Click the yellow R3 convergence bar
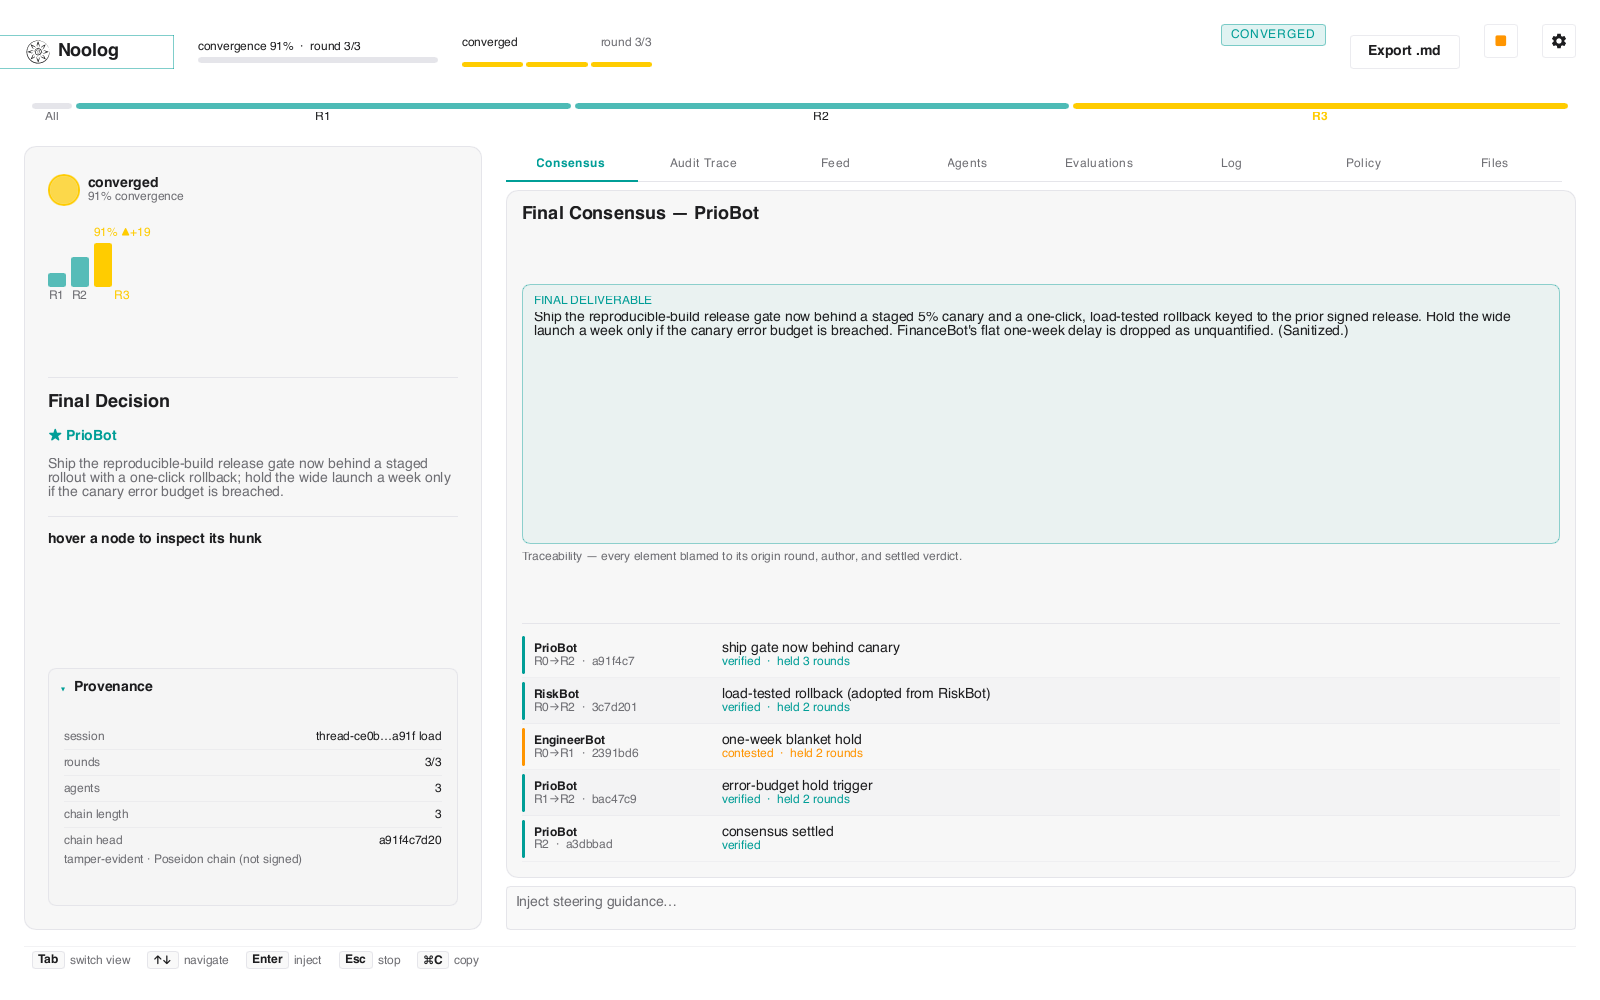The width and height of the screenshot is (1600, 1000). pos(103,264)
